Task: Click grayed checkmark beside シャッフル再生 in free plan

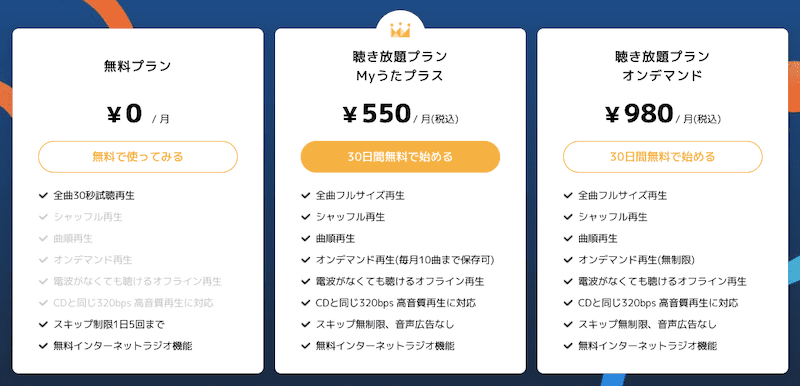Action: point(43,217)
